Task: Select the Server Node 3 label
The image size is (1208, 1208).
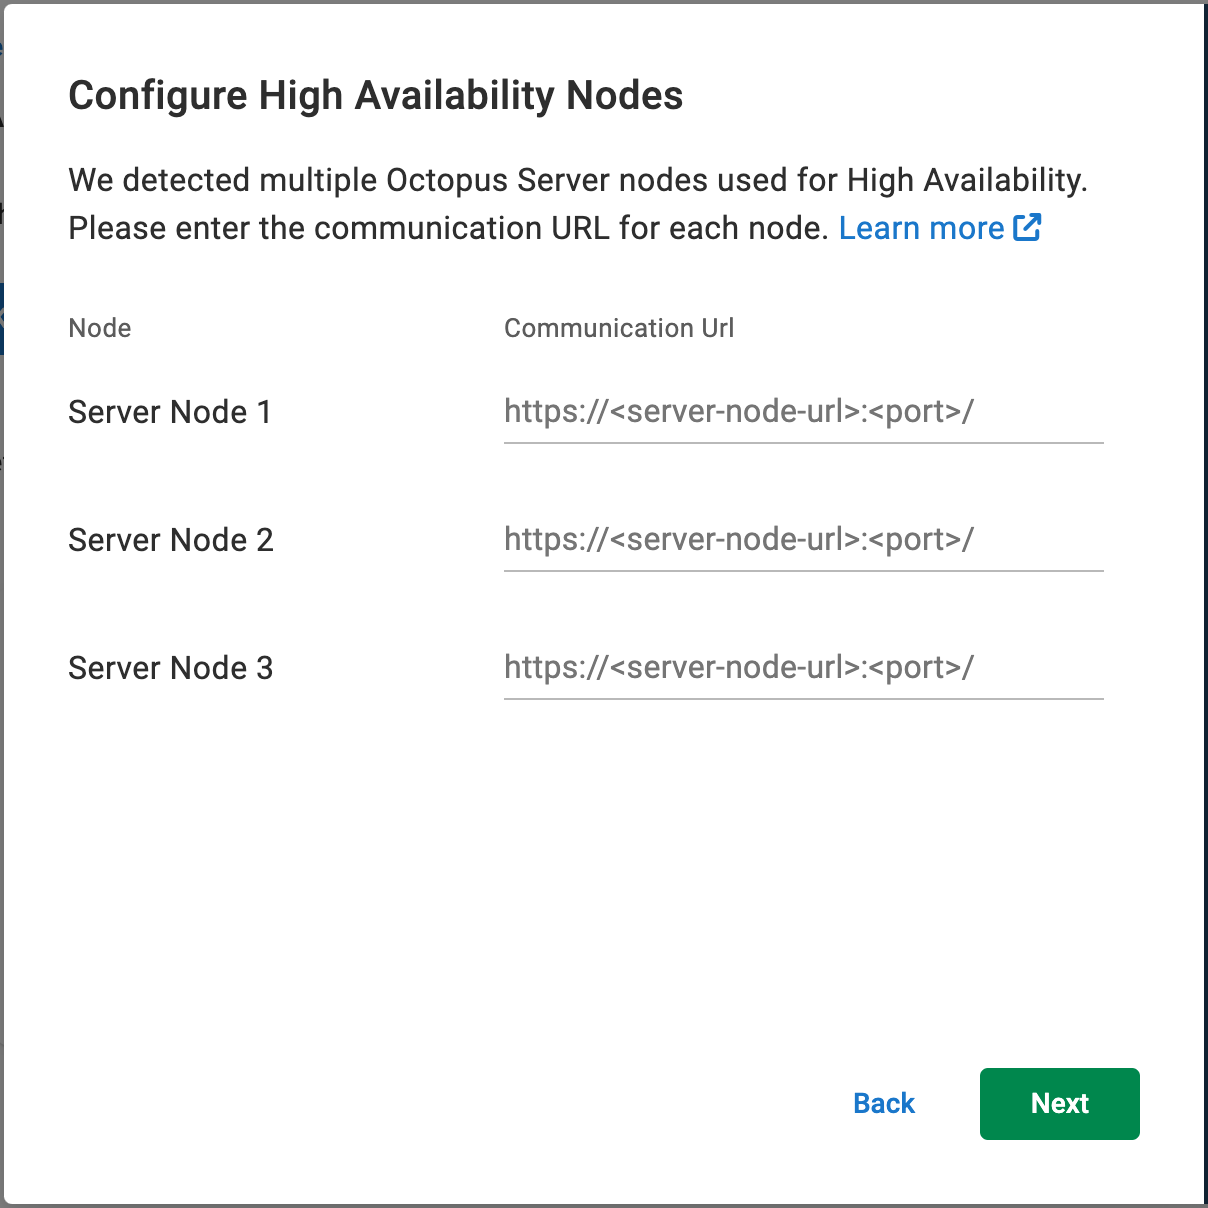Action: [x=170, y=668]
